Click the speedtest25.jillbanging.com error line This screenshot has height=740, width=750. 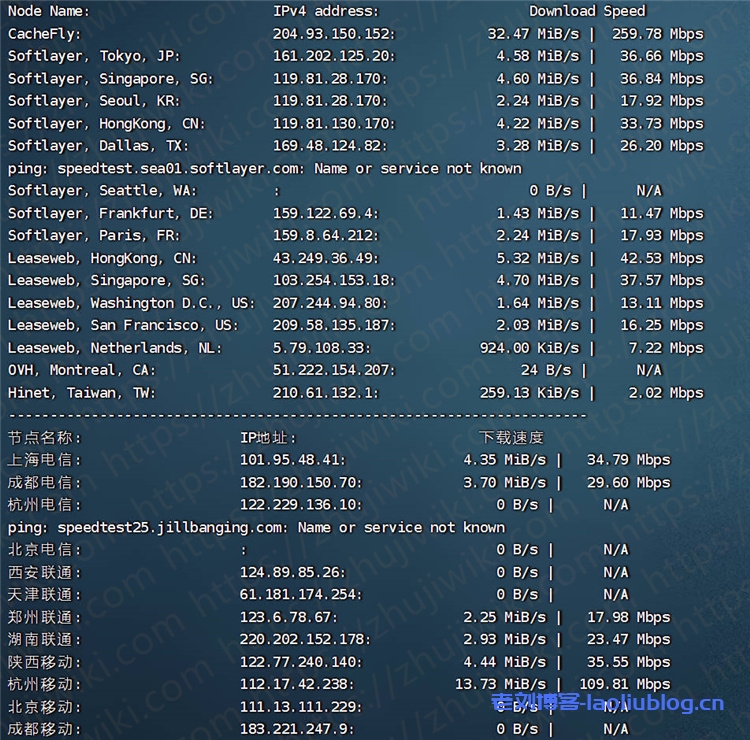click(x=256, y=527)
